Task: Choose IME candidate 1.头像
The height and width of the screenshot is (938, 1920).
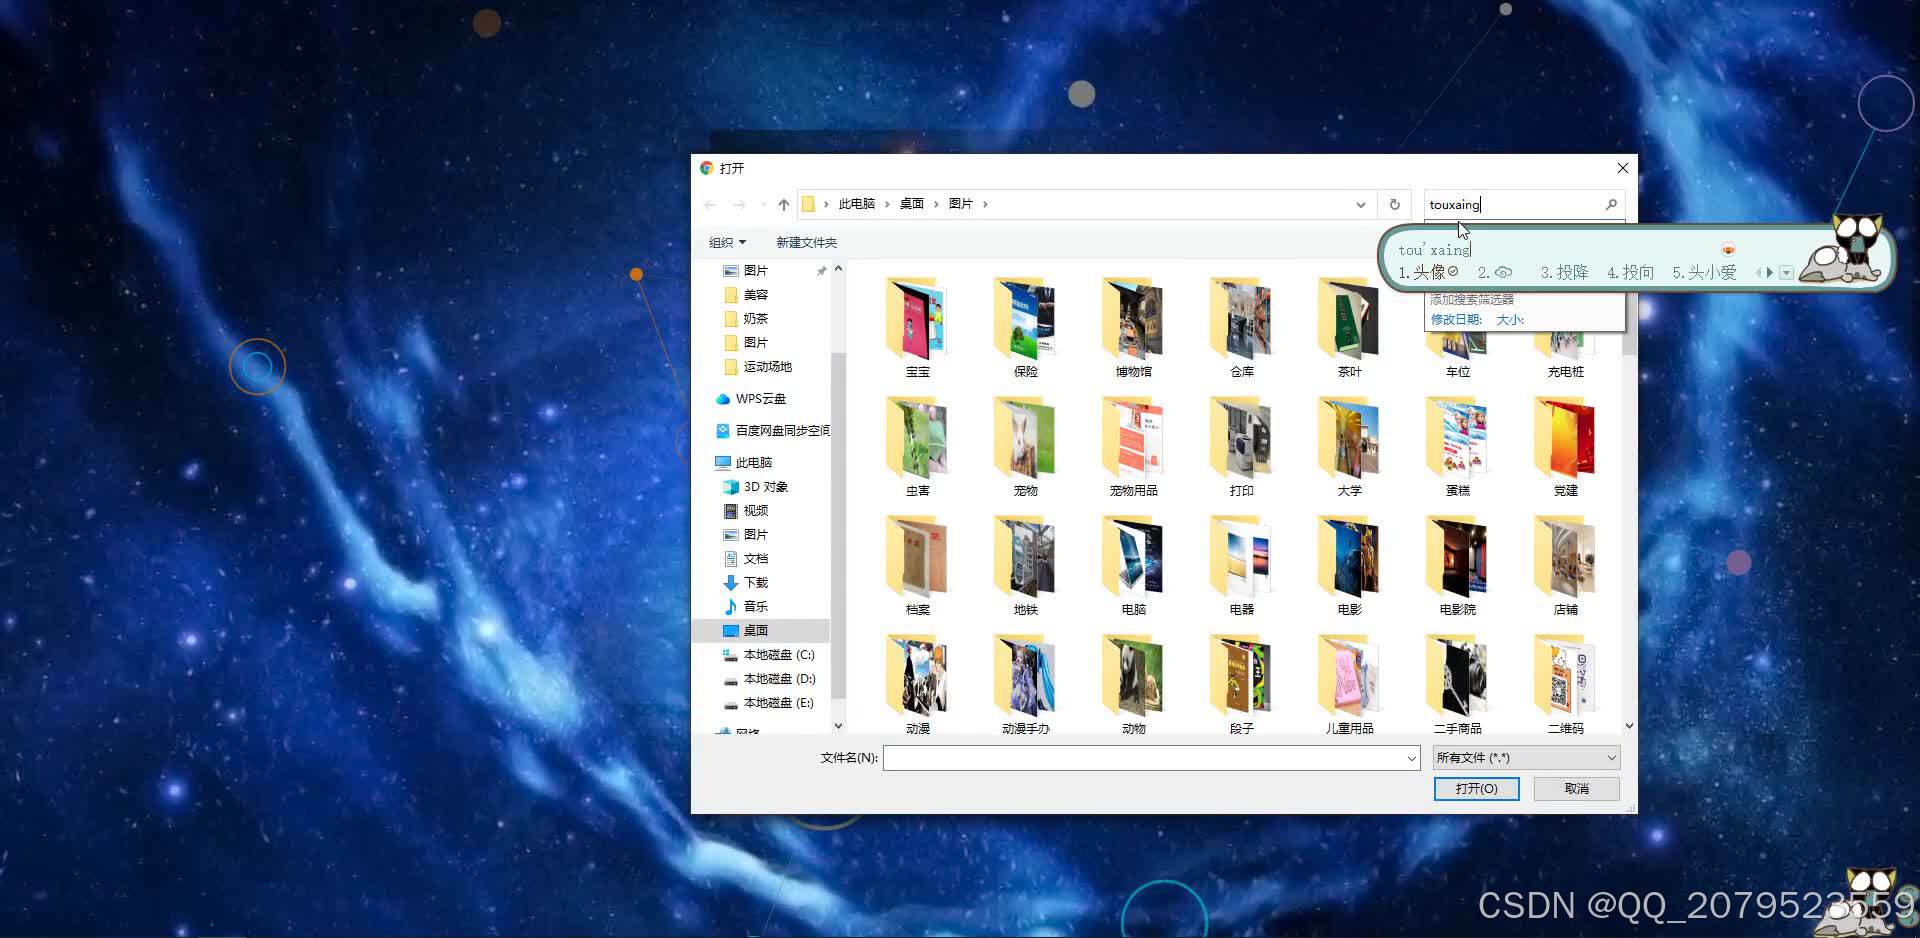Action: [x=1428, y=272]
